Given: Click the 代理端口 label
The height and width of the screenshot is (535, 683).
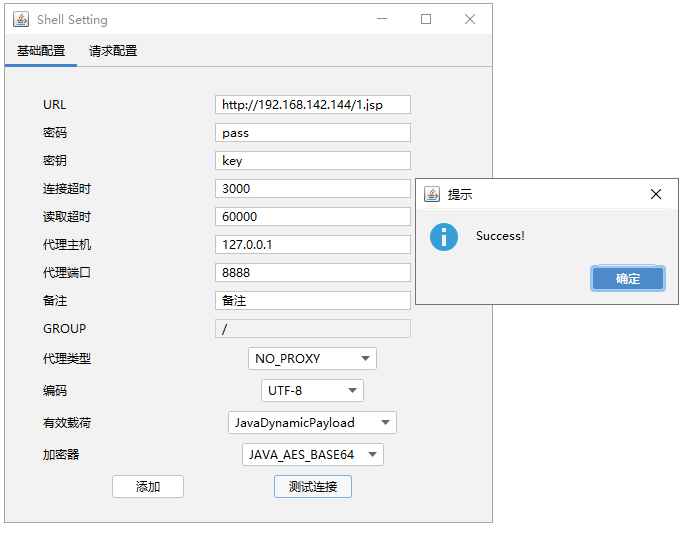Looking at the screenshot, I should (67, 272).
